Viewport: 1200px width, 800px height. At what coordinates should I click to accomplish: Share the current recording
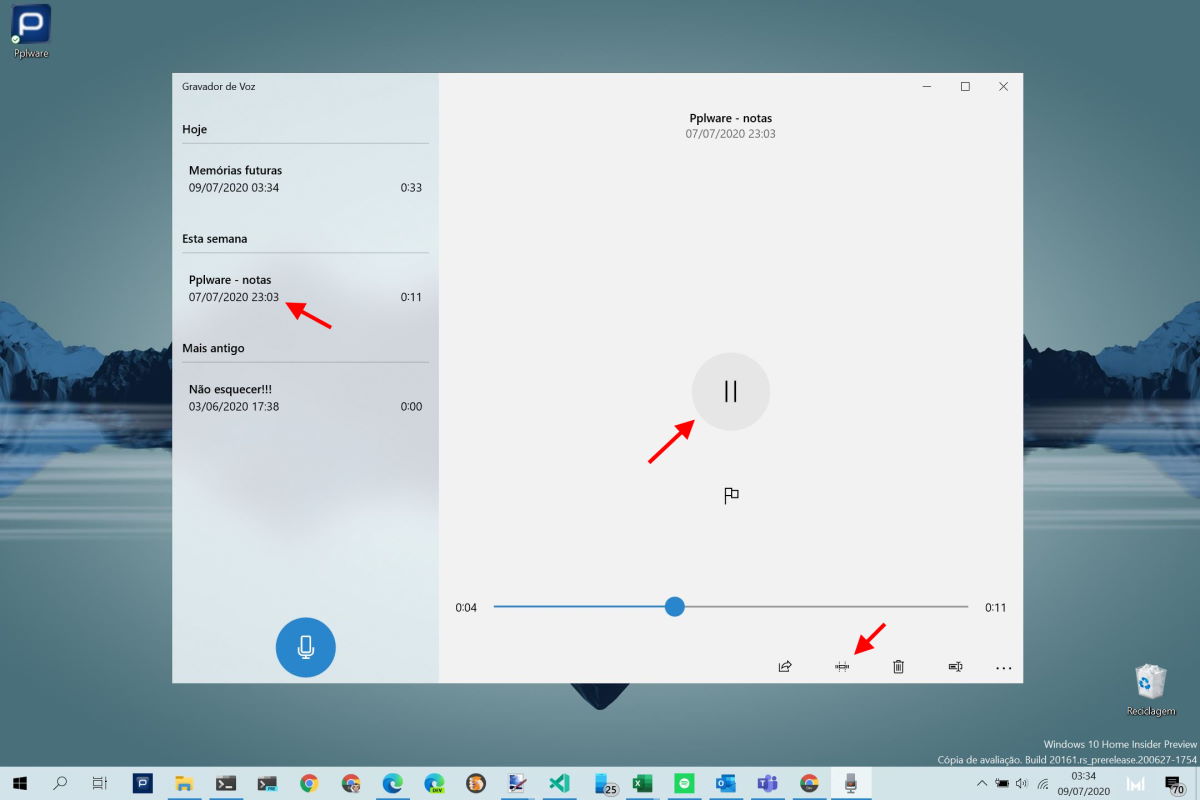click(785, 667)
